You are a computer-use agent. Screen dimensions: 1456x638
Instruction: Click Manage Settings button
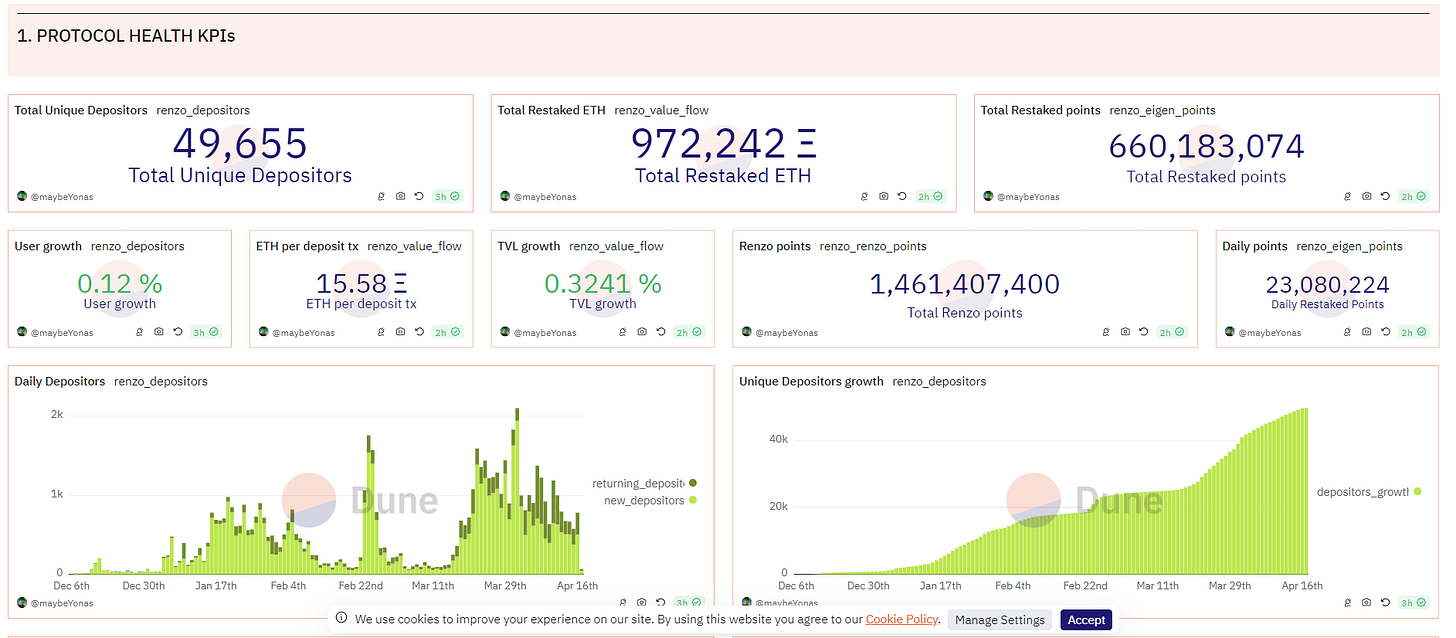click(x=1000, y=620)
